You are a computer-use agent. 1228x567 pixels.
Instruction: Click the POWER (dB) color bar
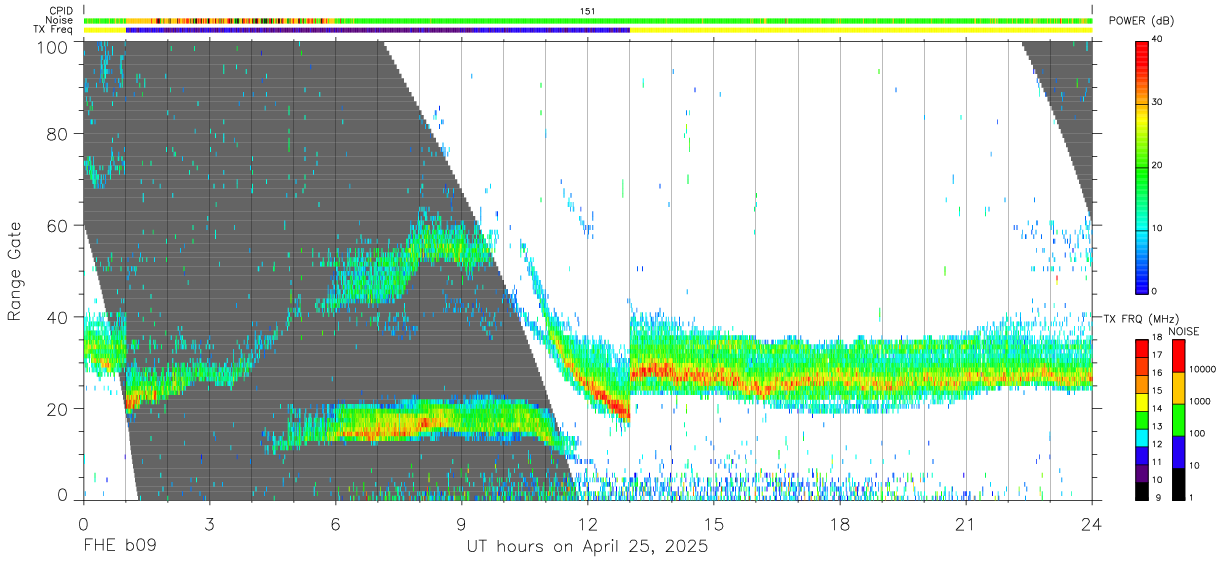pos(1142,166)
